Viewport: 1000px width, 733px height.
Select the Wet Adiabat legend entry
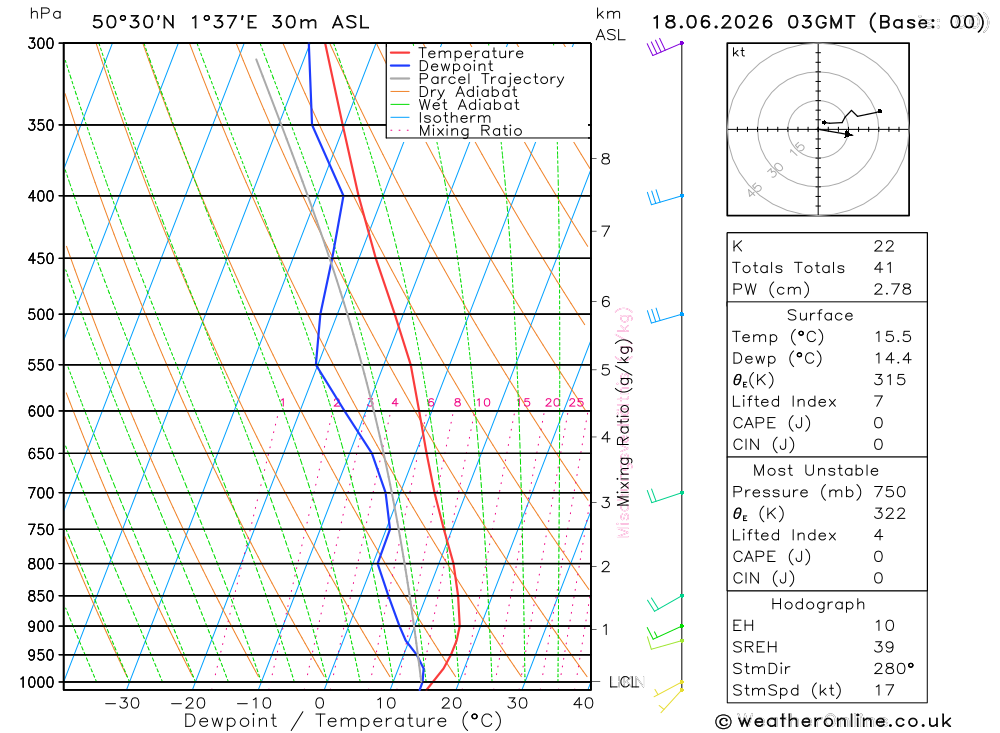tap(454, 105)
